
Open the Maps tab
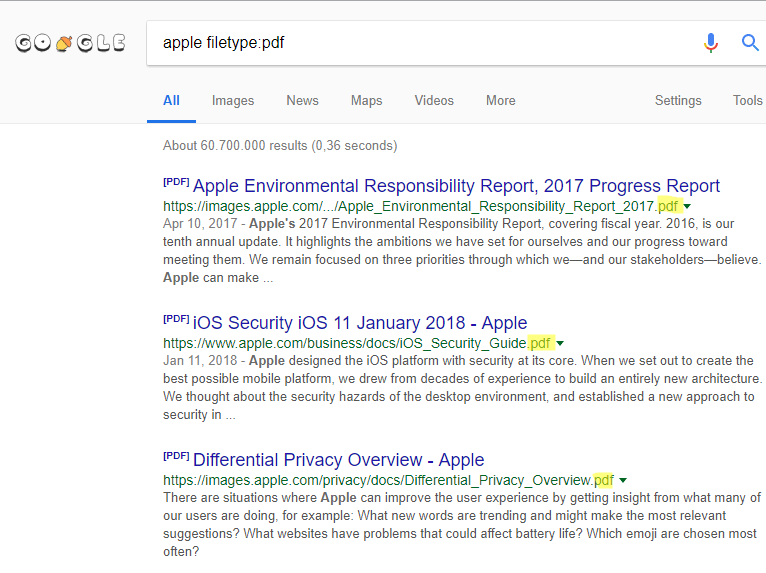tap(366, 101)
